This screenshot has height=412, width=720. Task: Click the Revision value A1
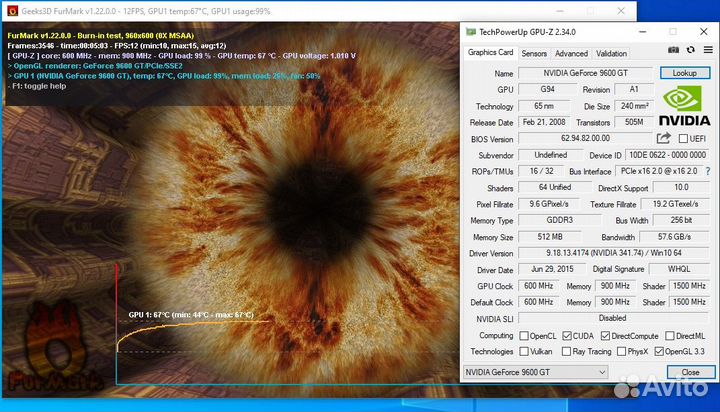pos(634,89)
